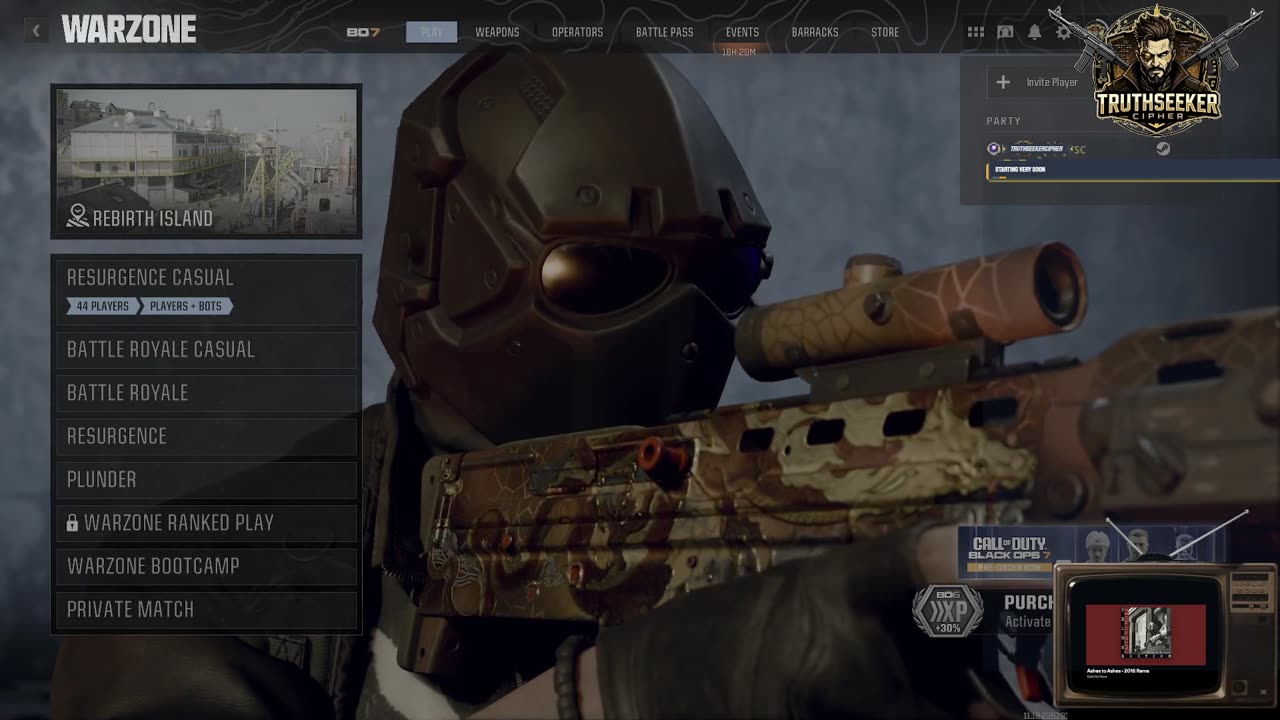The image size is (1280, 720).
Task: Select Battle Royale Casual mode
Action: pyautogui.click(x=206, y=350)
